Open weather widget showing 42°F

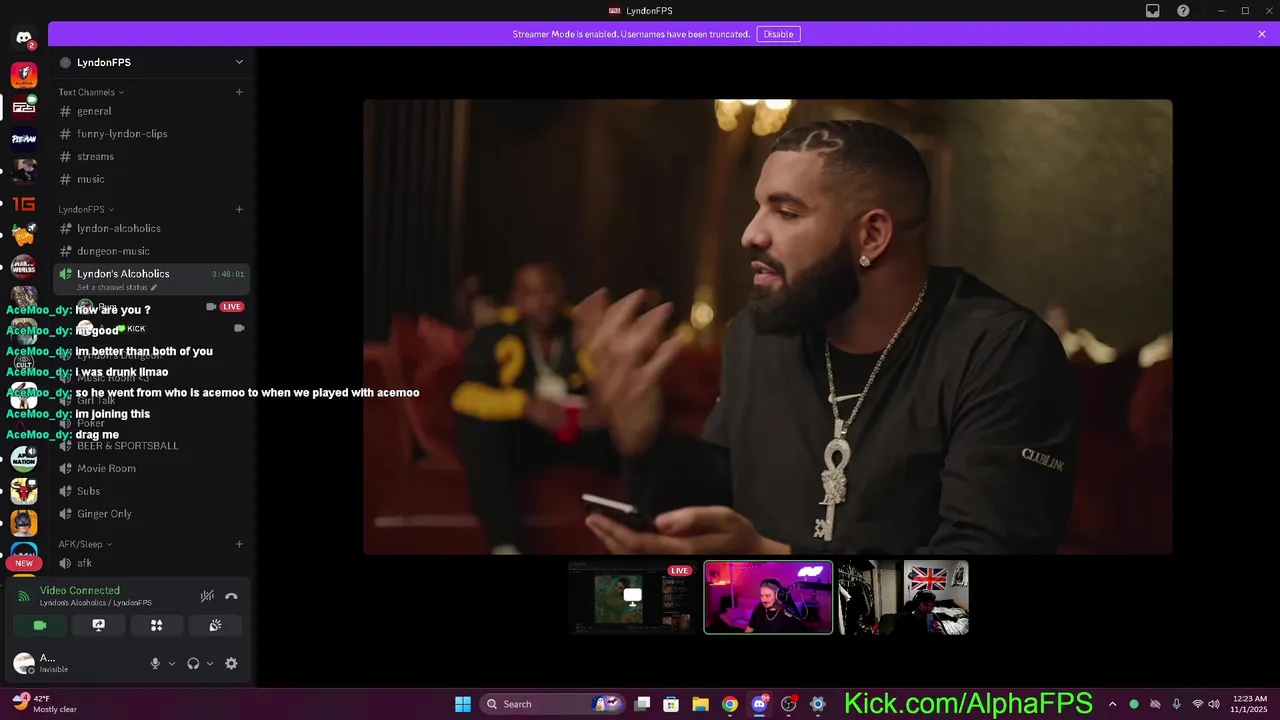(x=45, y=704)
